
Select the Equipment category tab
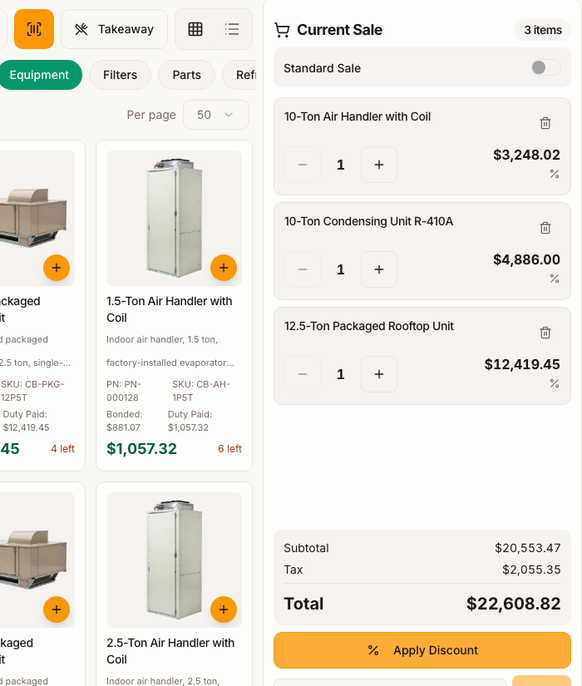point(39,75)
